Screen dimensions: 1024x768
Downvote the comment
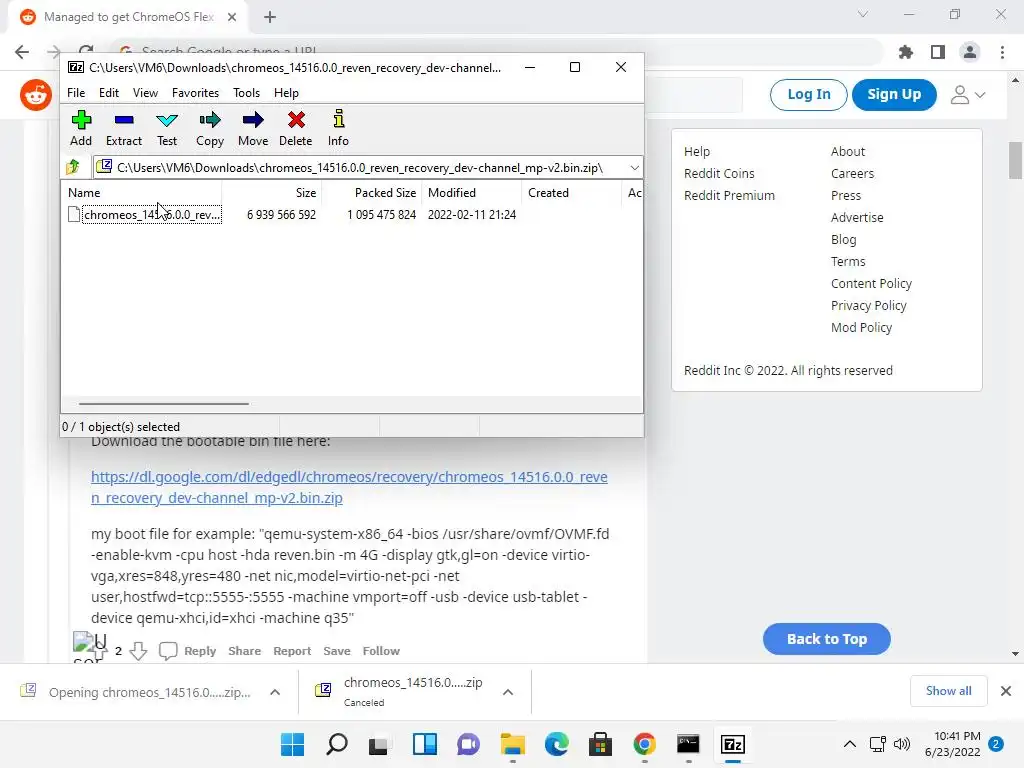tap(138, 651)
